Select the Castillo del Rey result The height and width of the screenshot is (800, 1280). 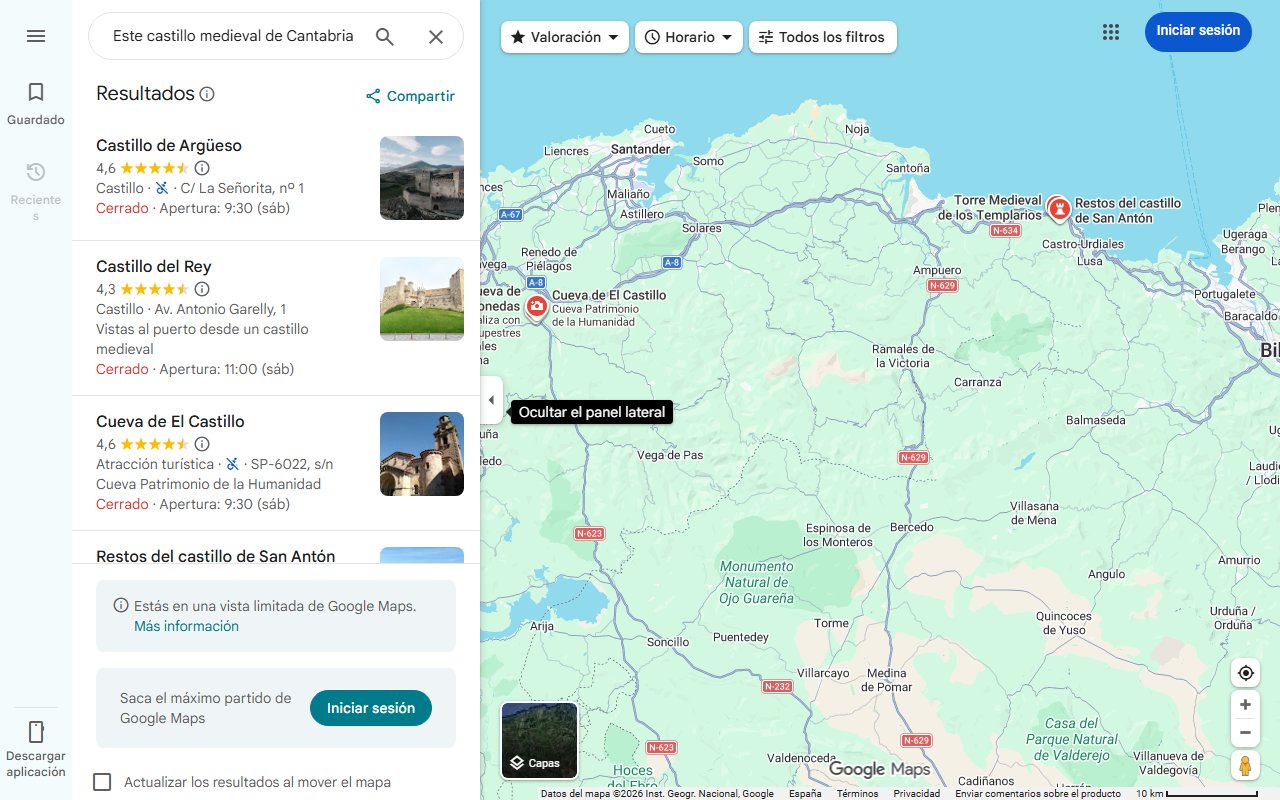click(152, 266)
